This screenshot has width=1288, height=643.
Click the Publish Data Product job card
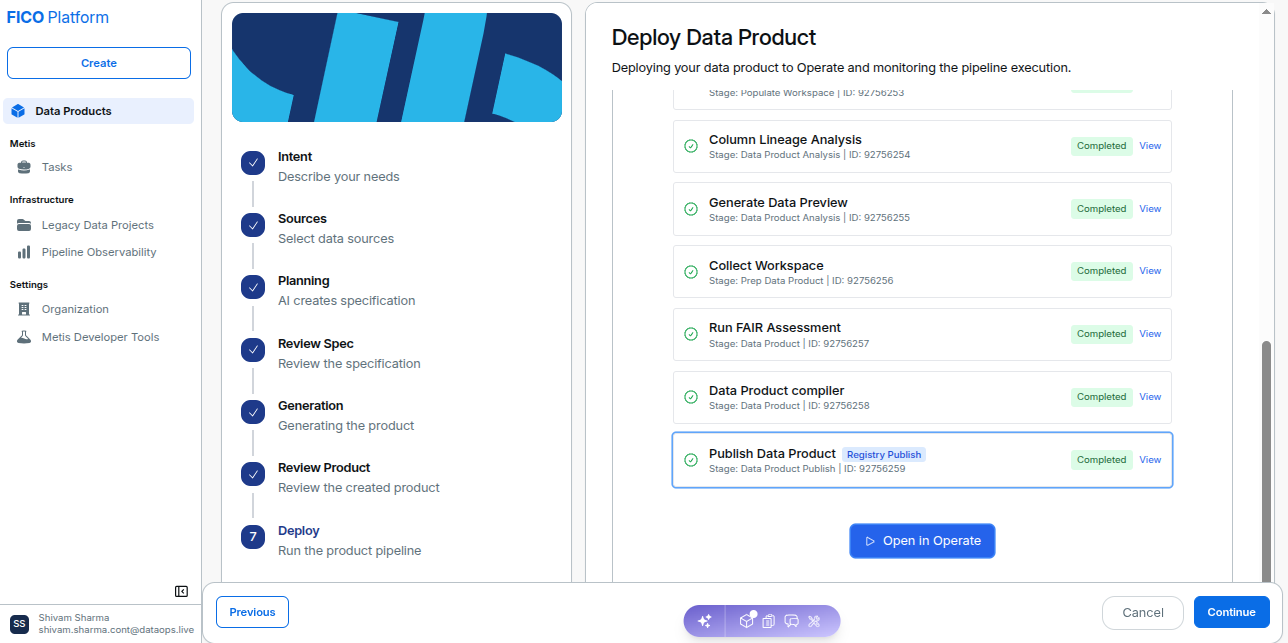(x=922, y=460)
